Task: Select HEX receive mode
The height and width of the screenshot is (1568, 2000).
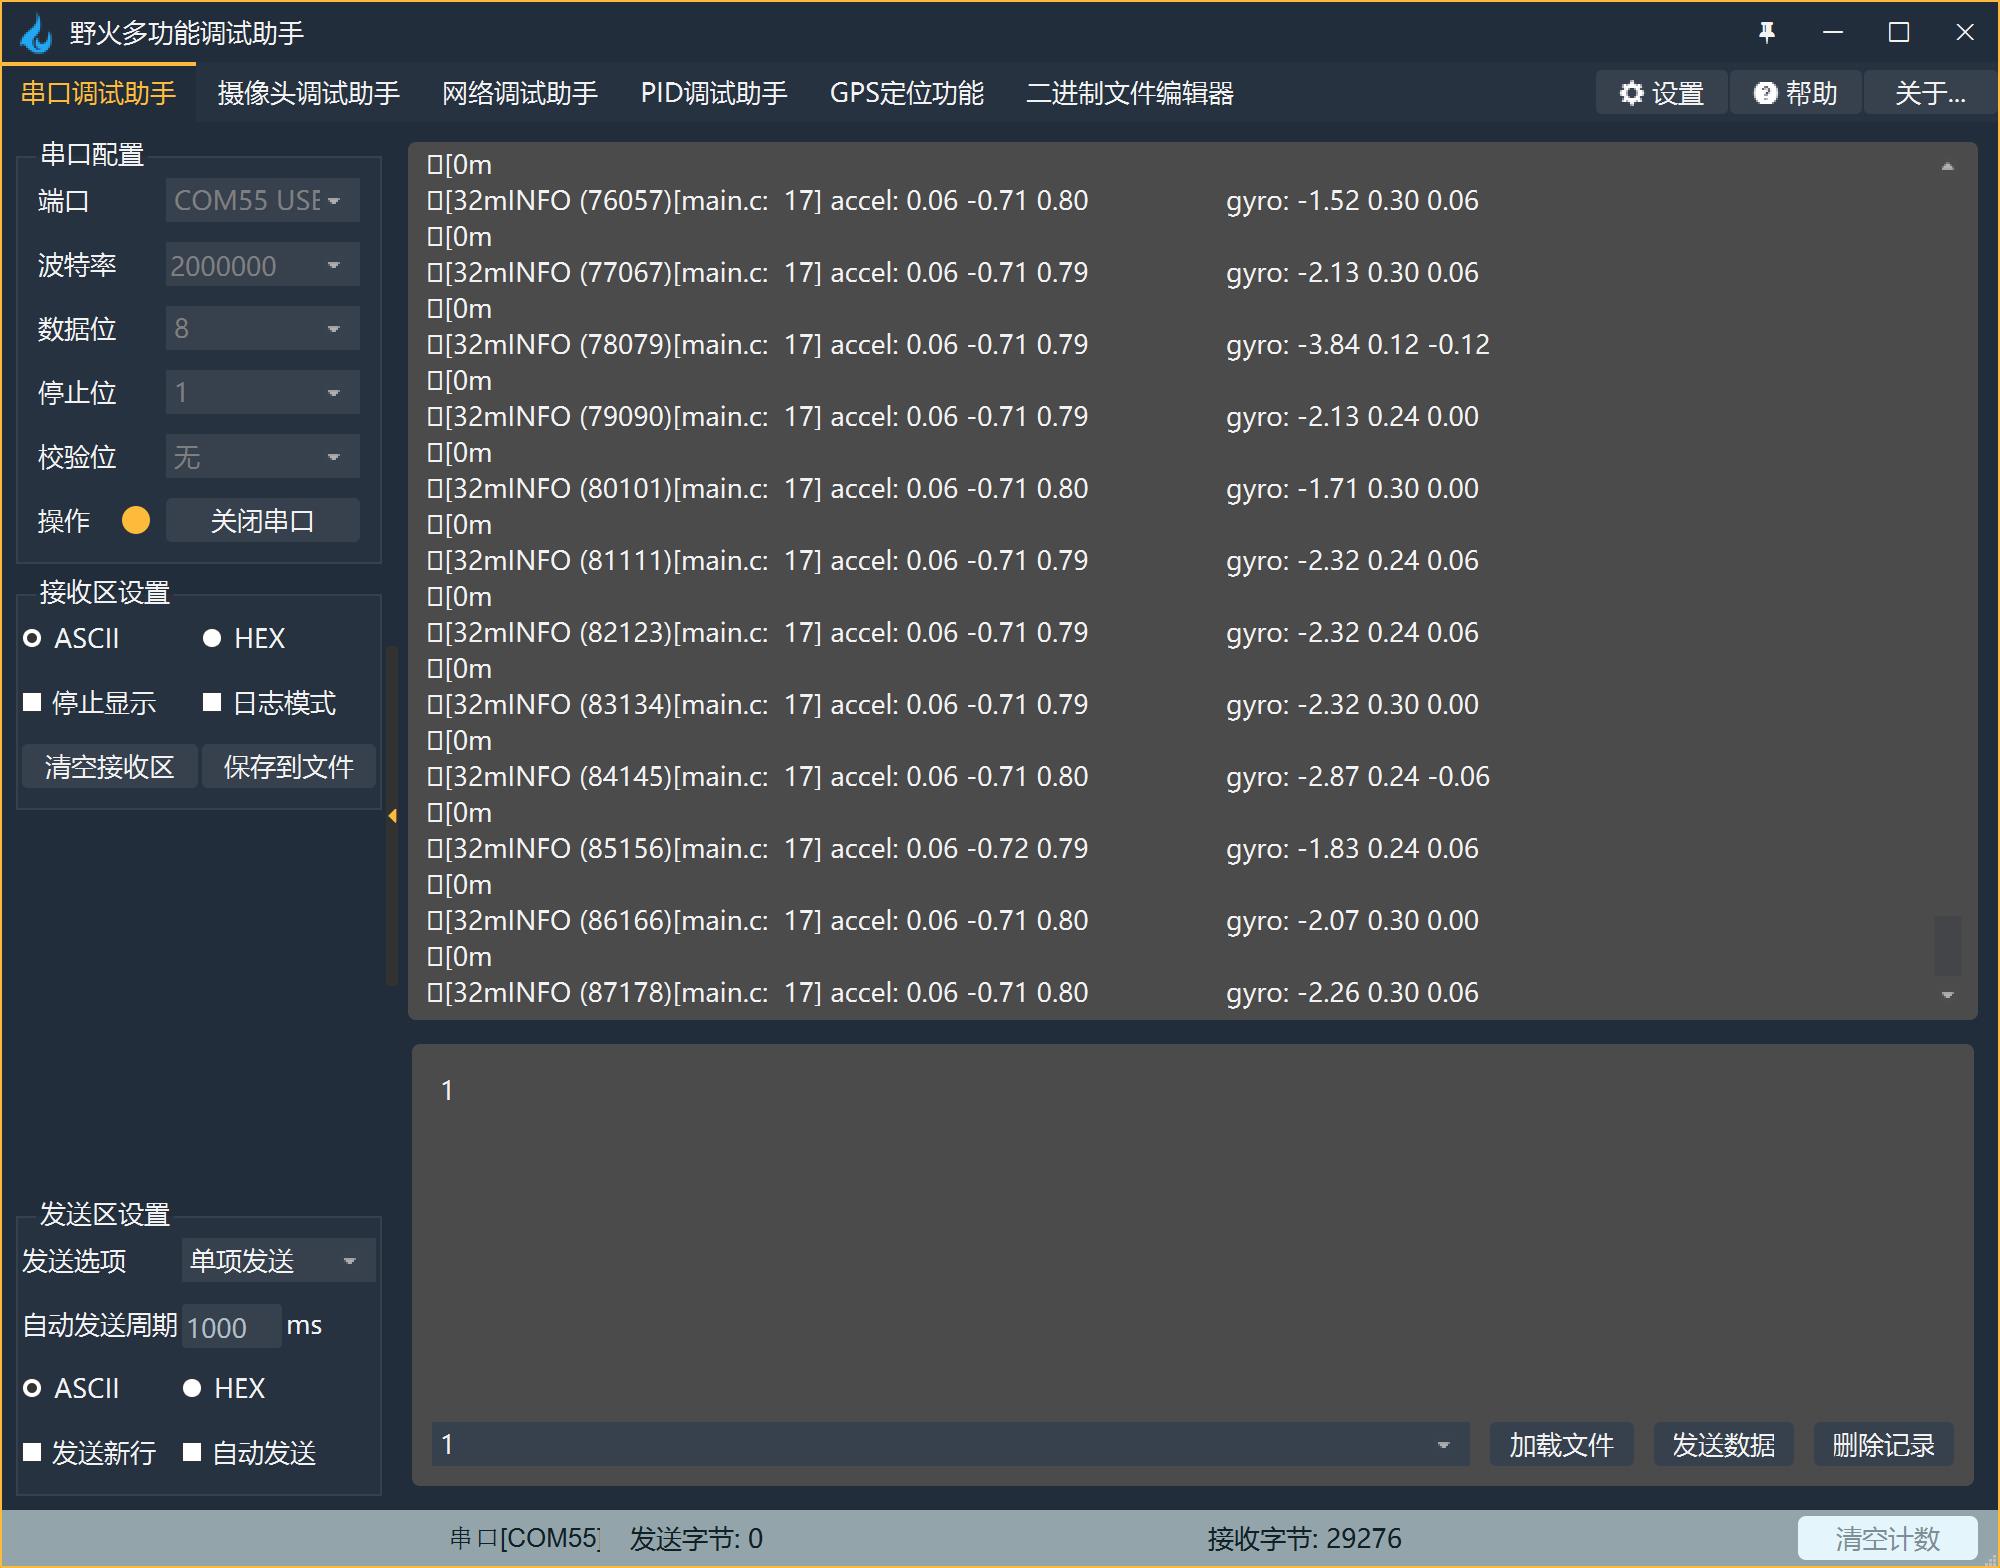Action: click(244, 638)
